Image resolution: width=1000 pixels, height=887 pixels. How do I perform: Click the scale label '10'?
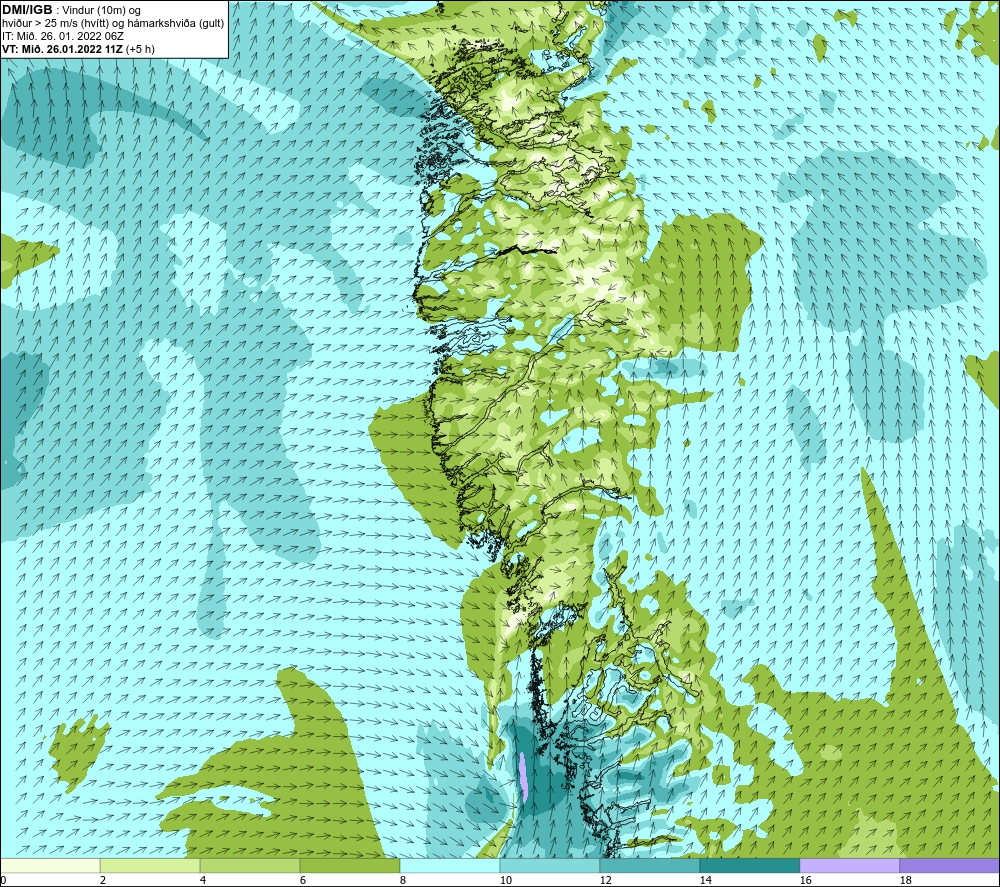[505, 880]
